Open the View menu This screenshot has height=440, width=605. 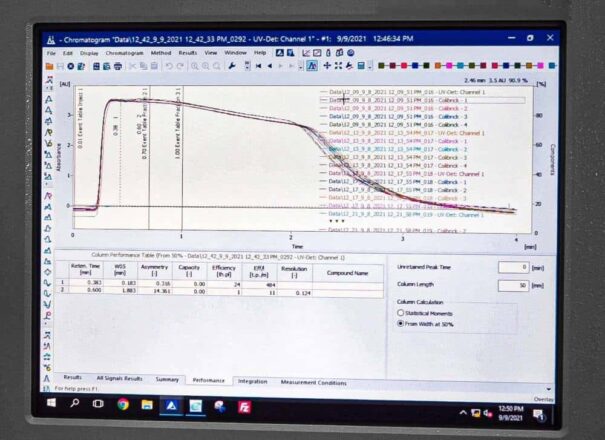click(x=211, y=52)
